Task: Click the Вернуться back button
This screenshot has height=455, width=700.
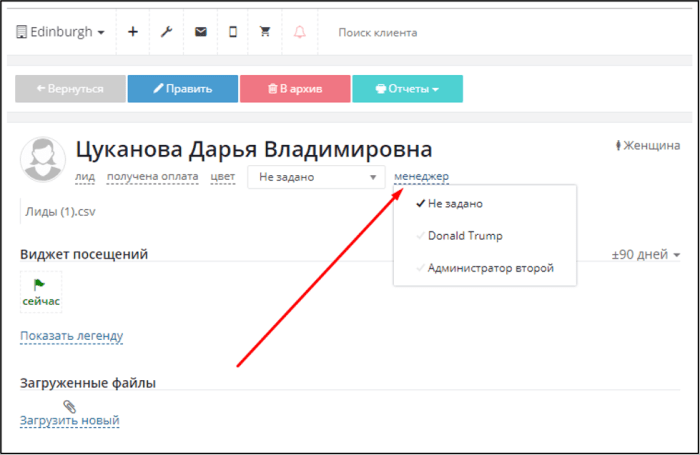Action: pyautogui.click(x=70, y=89)
